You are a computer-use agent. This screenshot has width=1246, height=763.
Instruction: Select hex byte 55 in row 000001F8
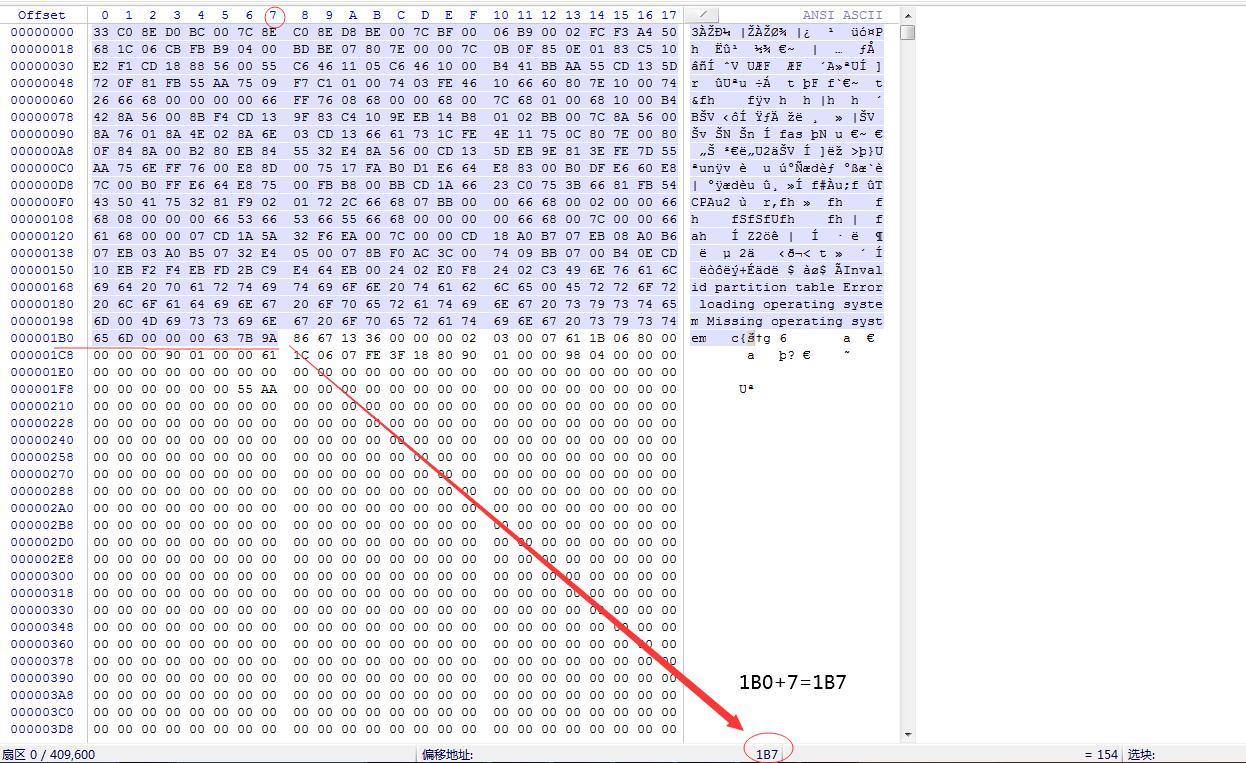245,389
